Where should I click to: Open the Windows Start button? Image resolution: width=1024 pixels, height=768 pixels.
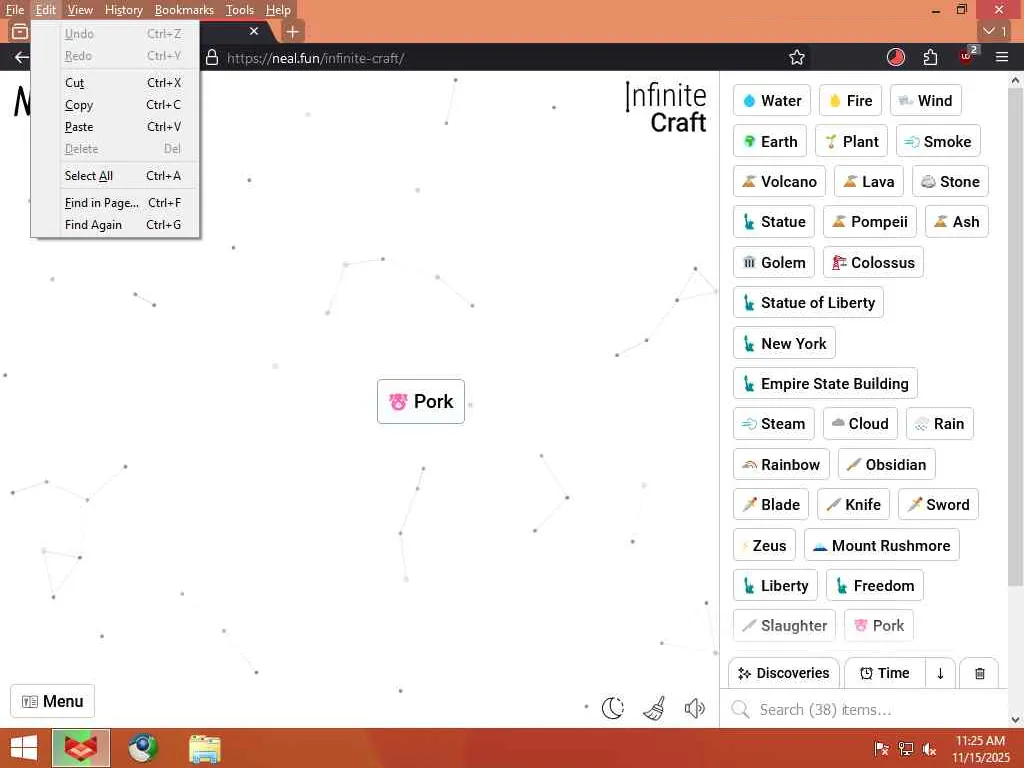24,748
